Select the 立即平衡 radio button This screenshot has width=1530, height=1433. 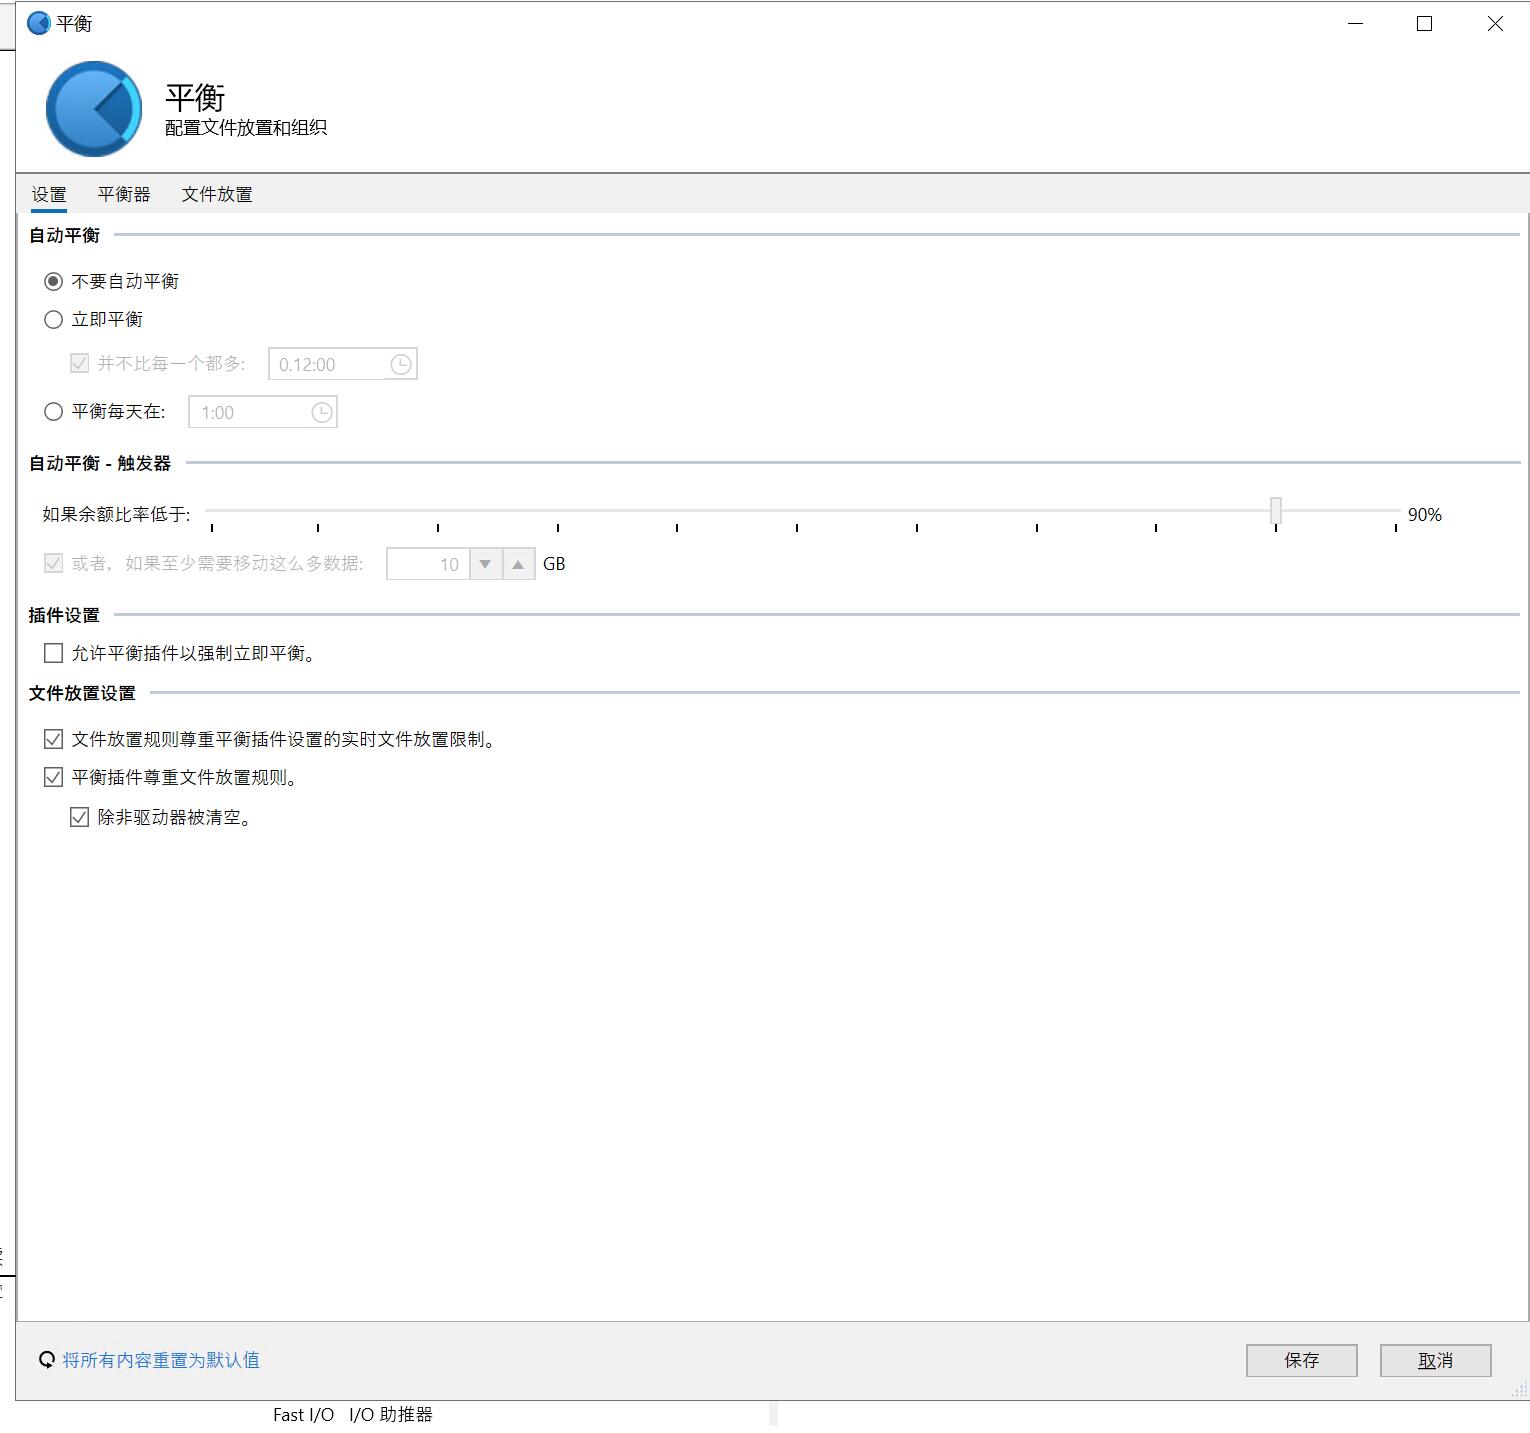coord(54,319)
